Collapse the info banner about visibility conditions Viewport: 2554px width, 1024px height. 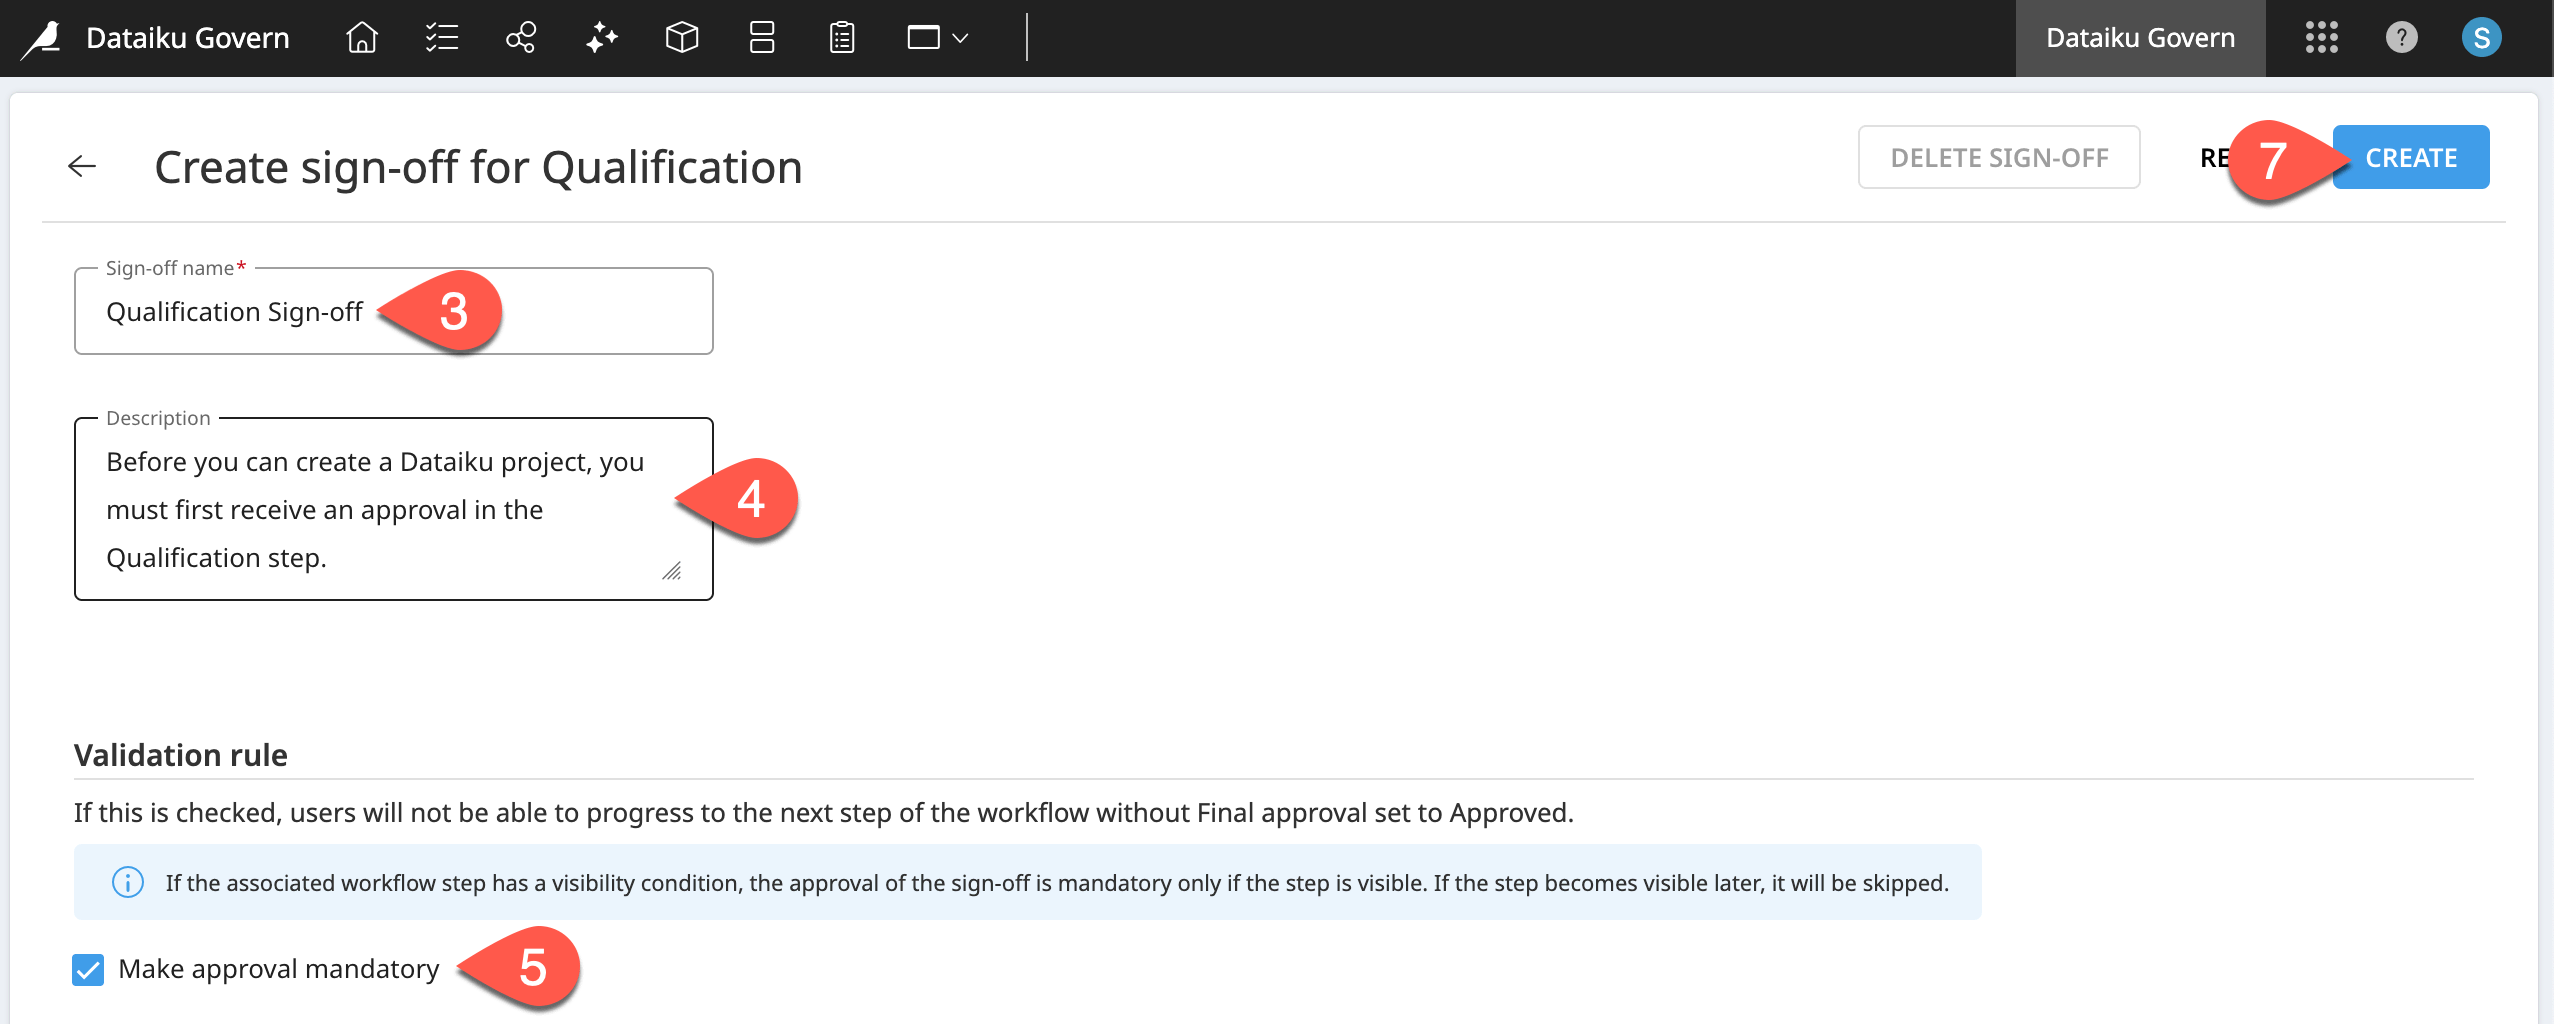(x=126, y=881)
